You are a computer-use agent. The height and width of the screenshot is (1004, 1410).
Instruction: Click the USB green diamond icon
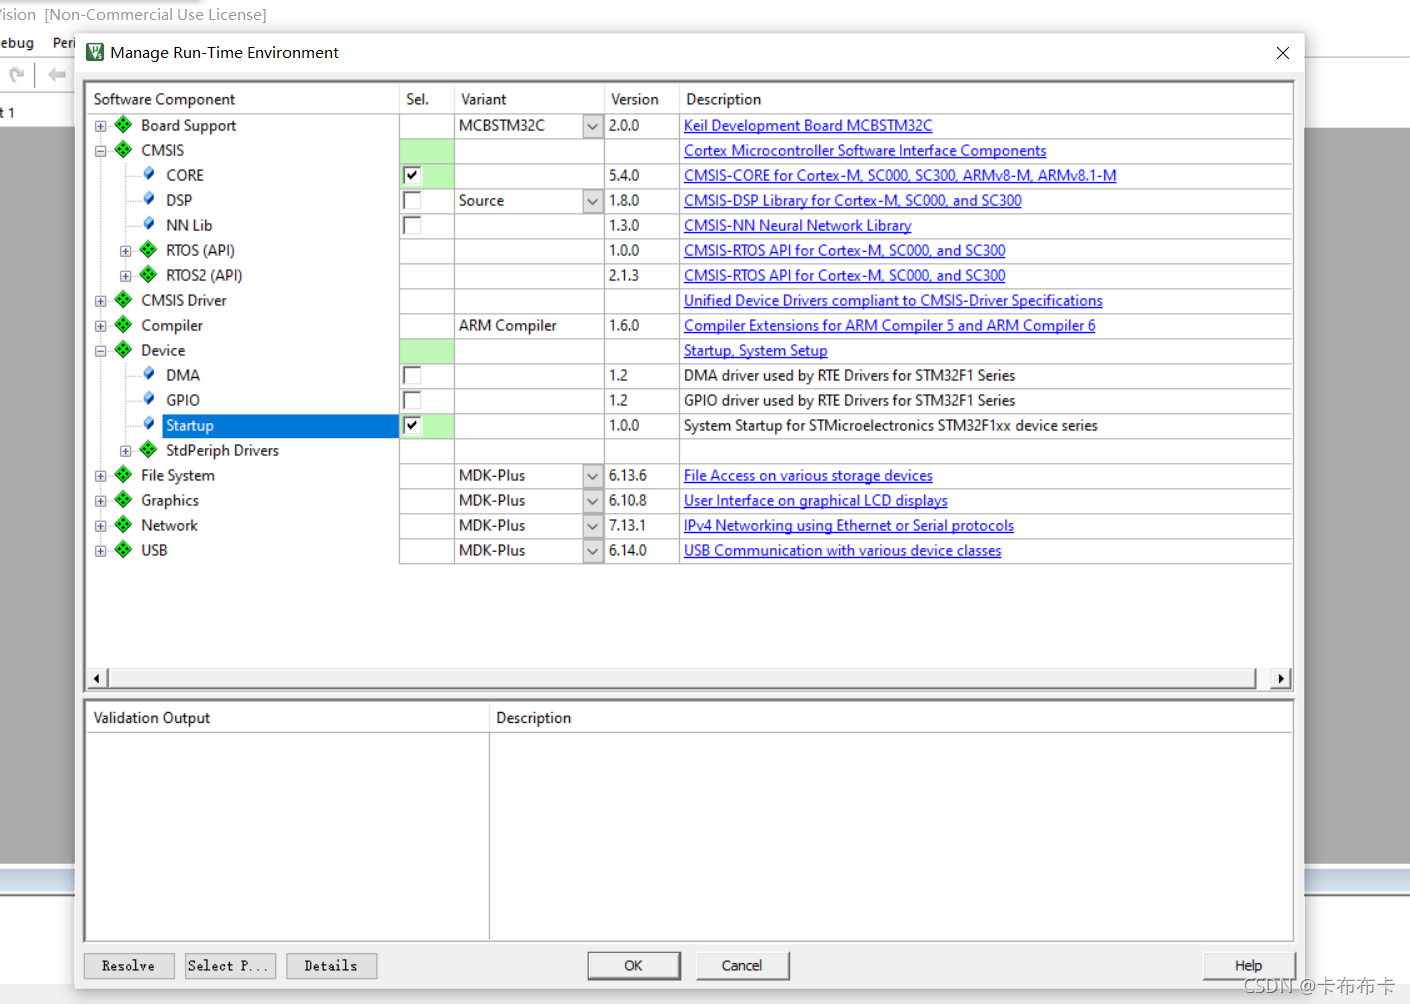click(x=123, y=549)
